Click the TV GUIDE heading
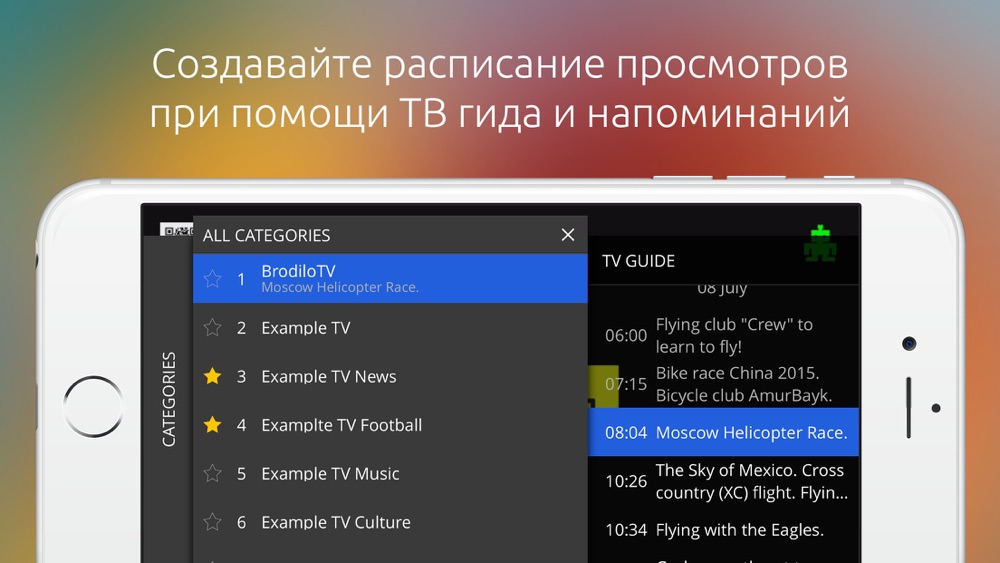This screenshot has height=563, width=1000. pyautogui.click(x=638, y=261)
